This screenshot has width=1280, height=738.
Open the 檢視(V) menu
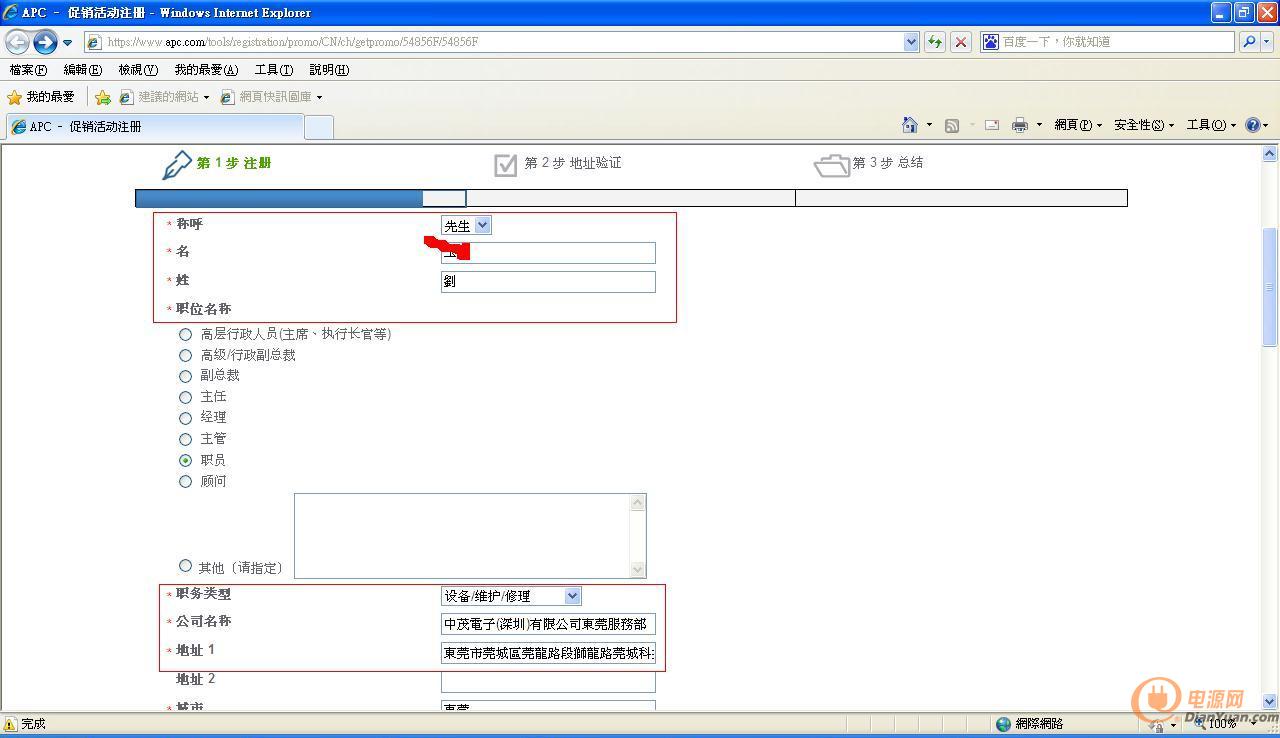tap(138, 70)
